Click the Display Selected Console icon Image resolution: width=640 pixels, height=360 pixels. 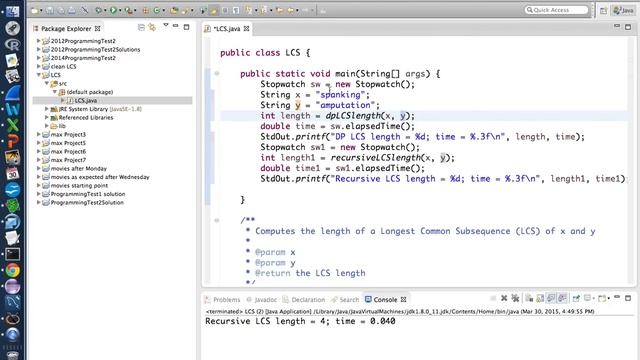coord(588,298)
